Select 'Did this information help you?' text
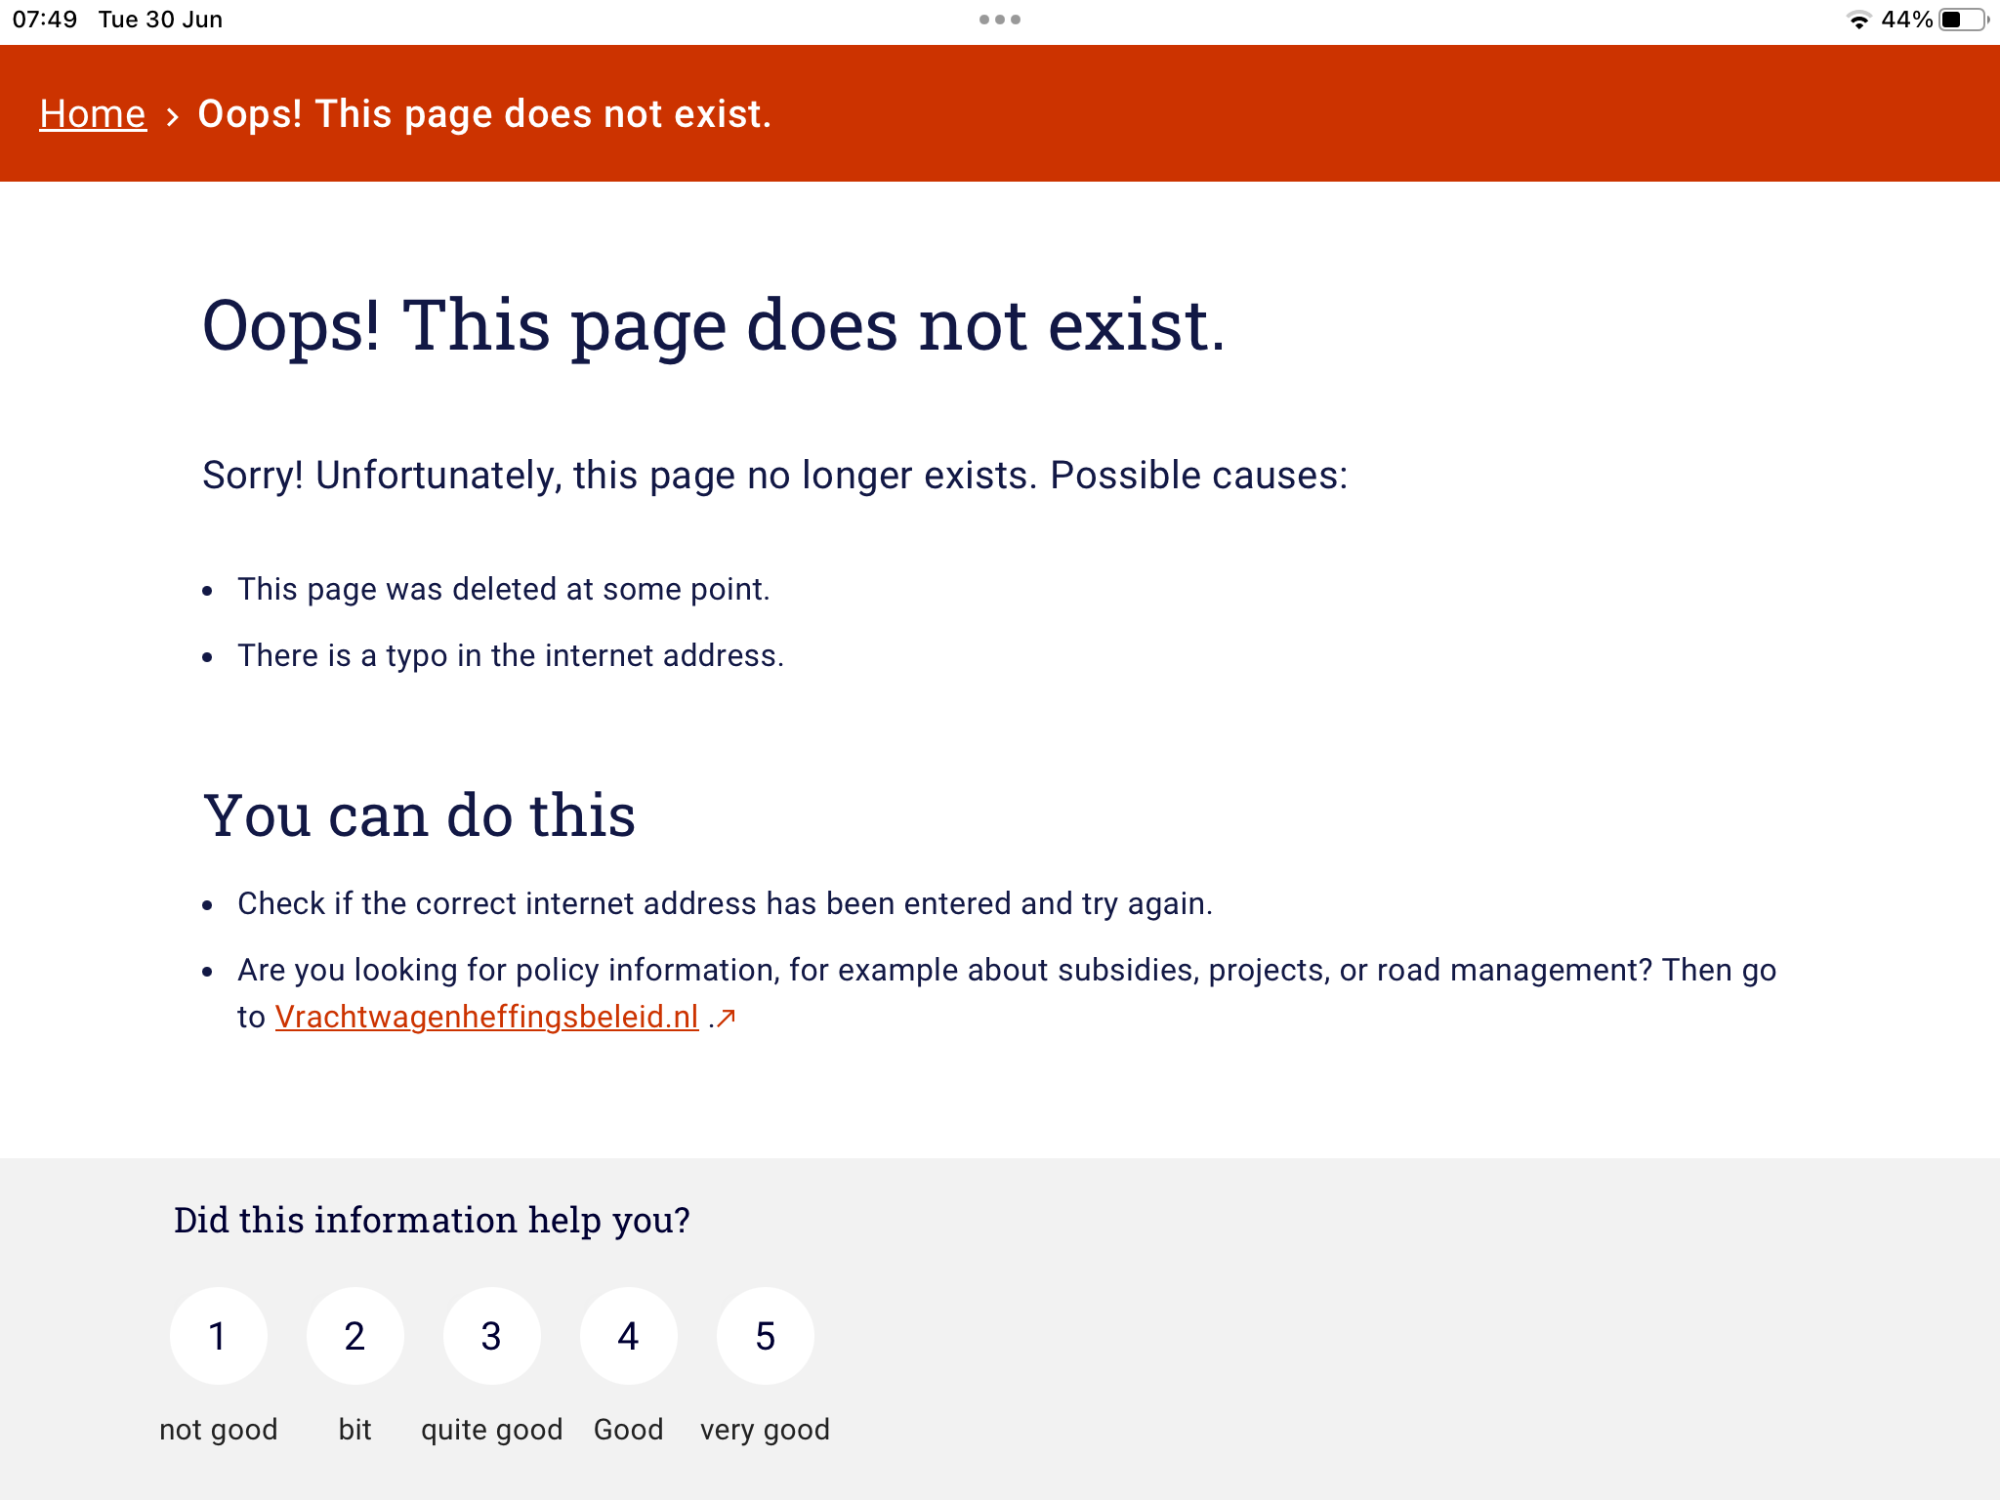Viewport: 2000px width, 1500px height. (432, 1220)
